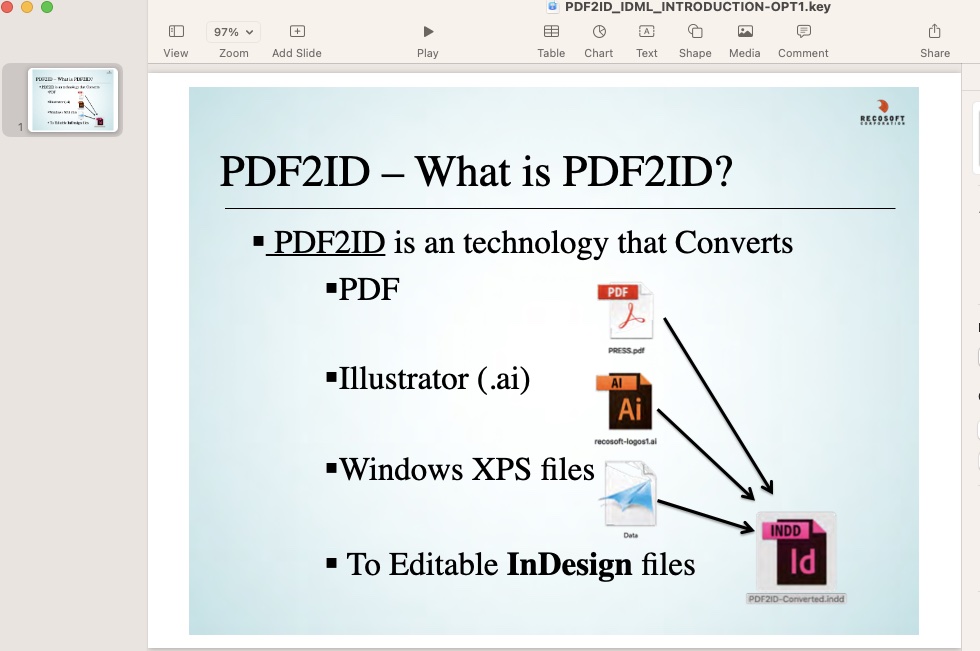The width and height of the screenshot is (980, 651).
Task: Select slide 1 thumbnail in the navigator
Action: point(73,100)
